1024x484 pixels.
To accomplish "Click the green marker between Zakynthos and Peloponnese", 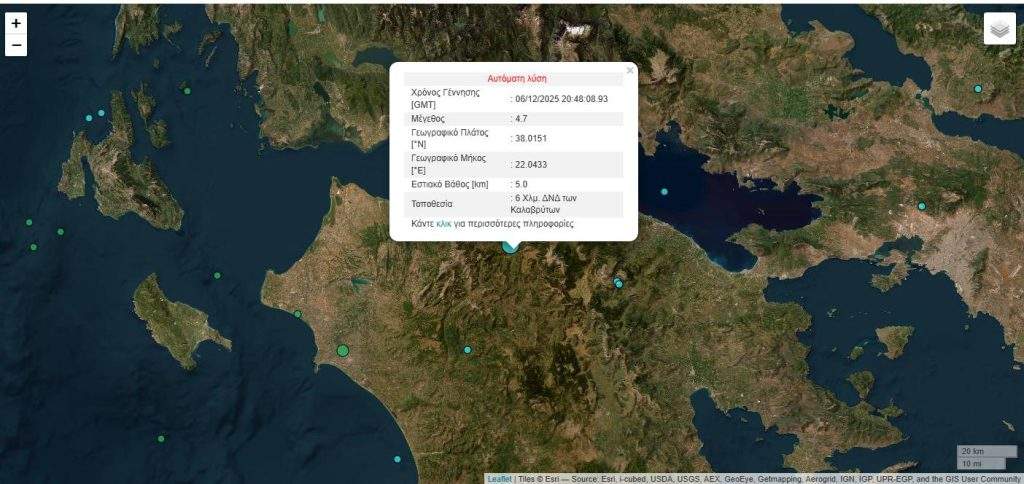I will coord(217,275).
